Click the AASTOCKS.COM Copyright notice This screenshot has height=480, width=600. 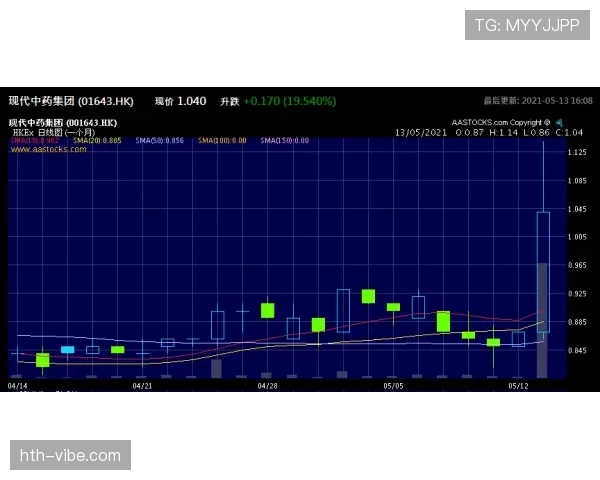coord(500,122)
